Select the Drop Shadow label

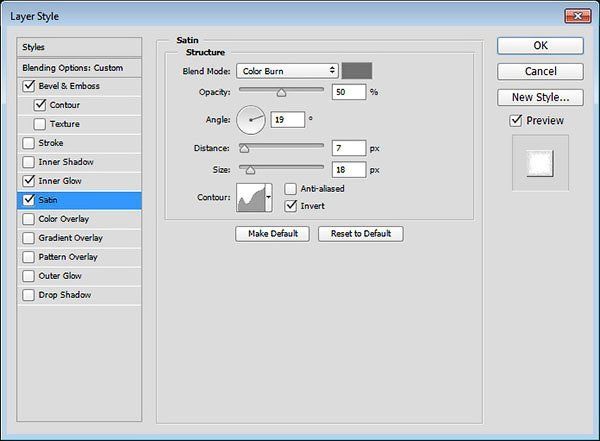pyautogui.click(x=65, y=295)
